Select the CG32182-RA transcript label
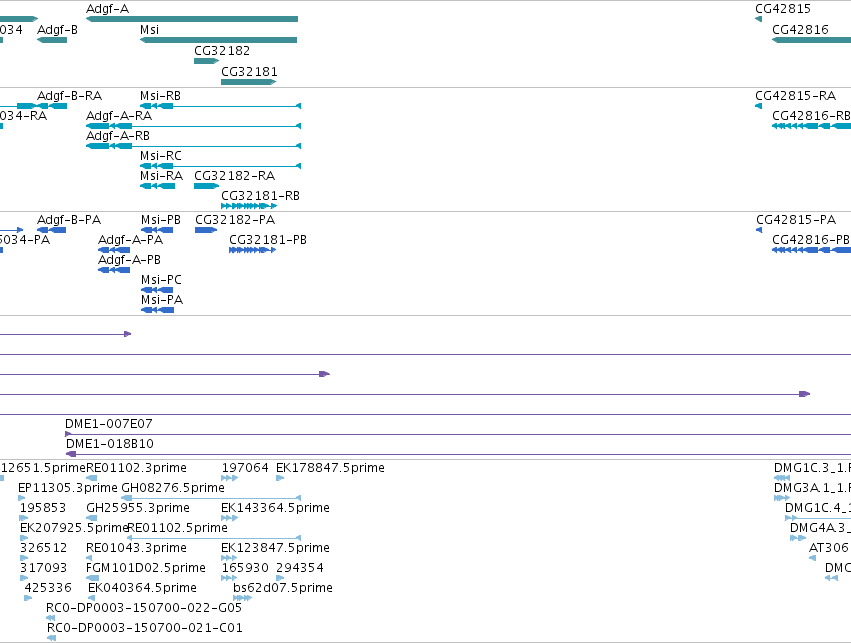 coord(234,176)
